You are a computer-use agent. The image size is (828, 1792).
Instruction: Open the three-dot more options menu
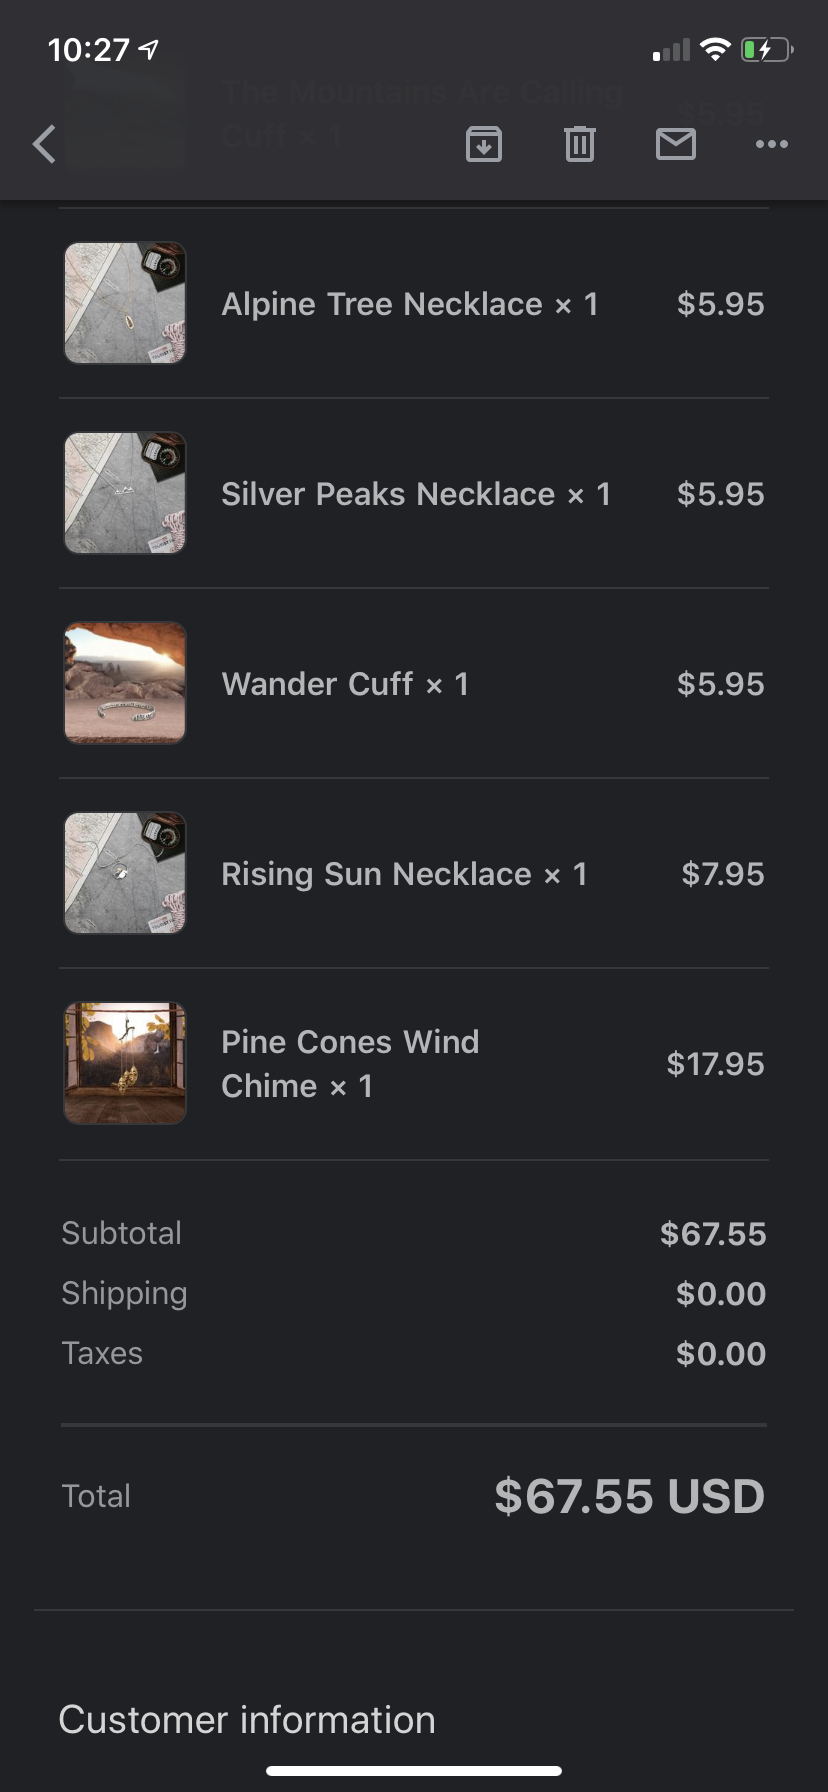(771, 144)
